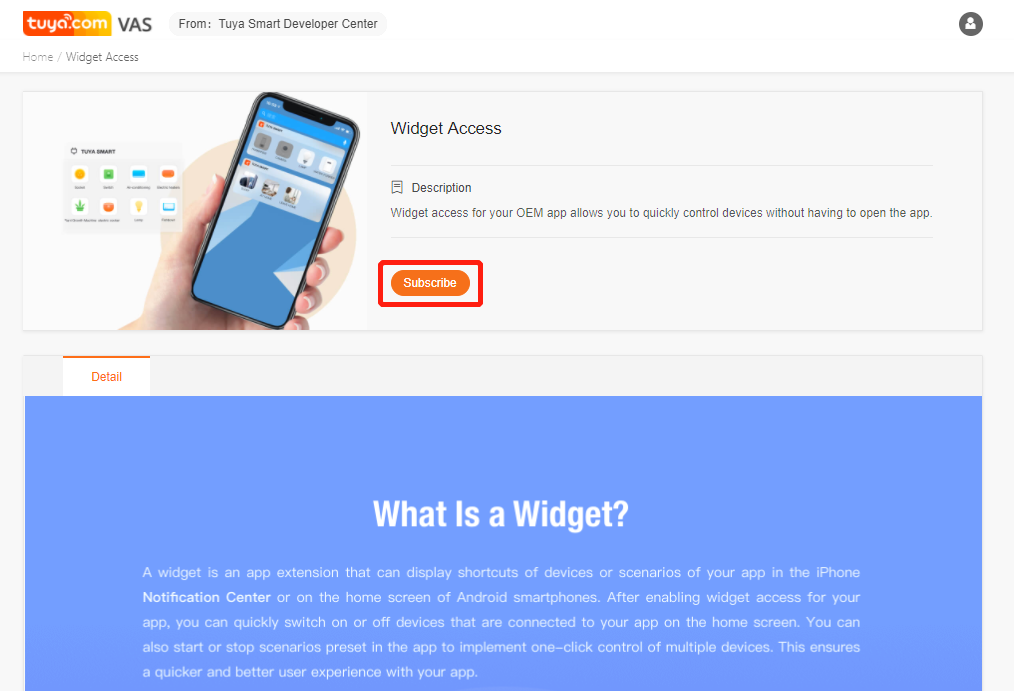Click the blue Air-conditioning widget icon

138,174
